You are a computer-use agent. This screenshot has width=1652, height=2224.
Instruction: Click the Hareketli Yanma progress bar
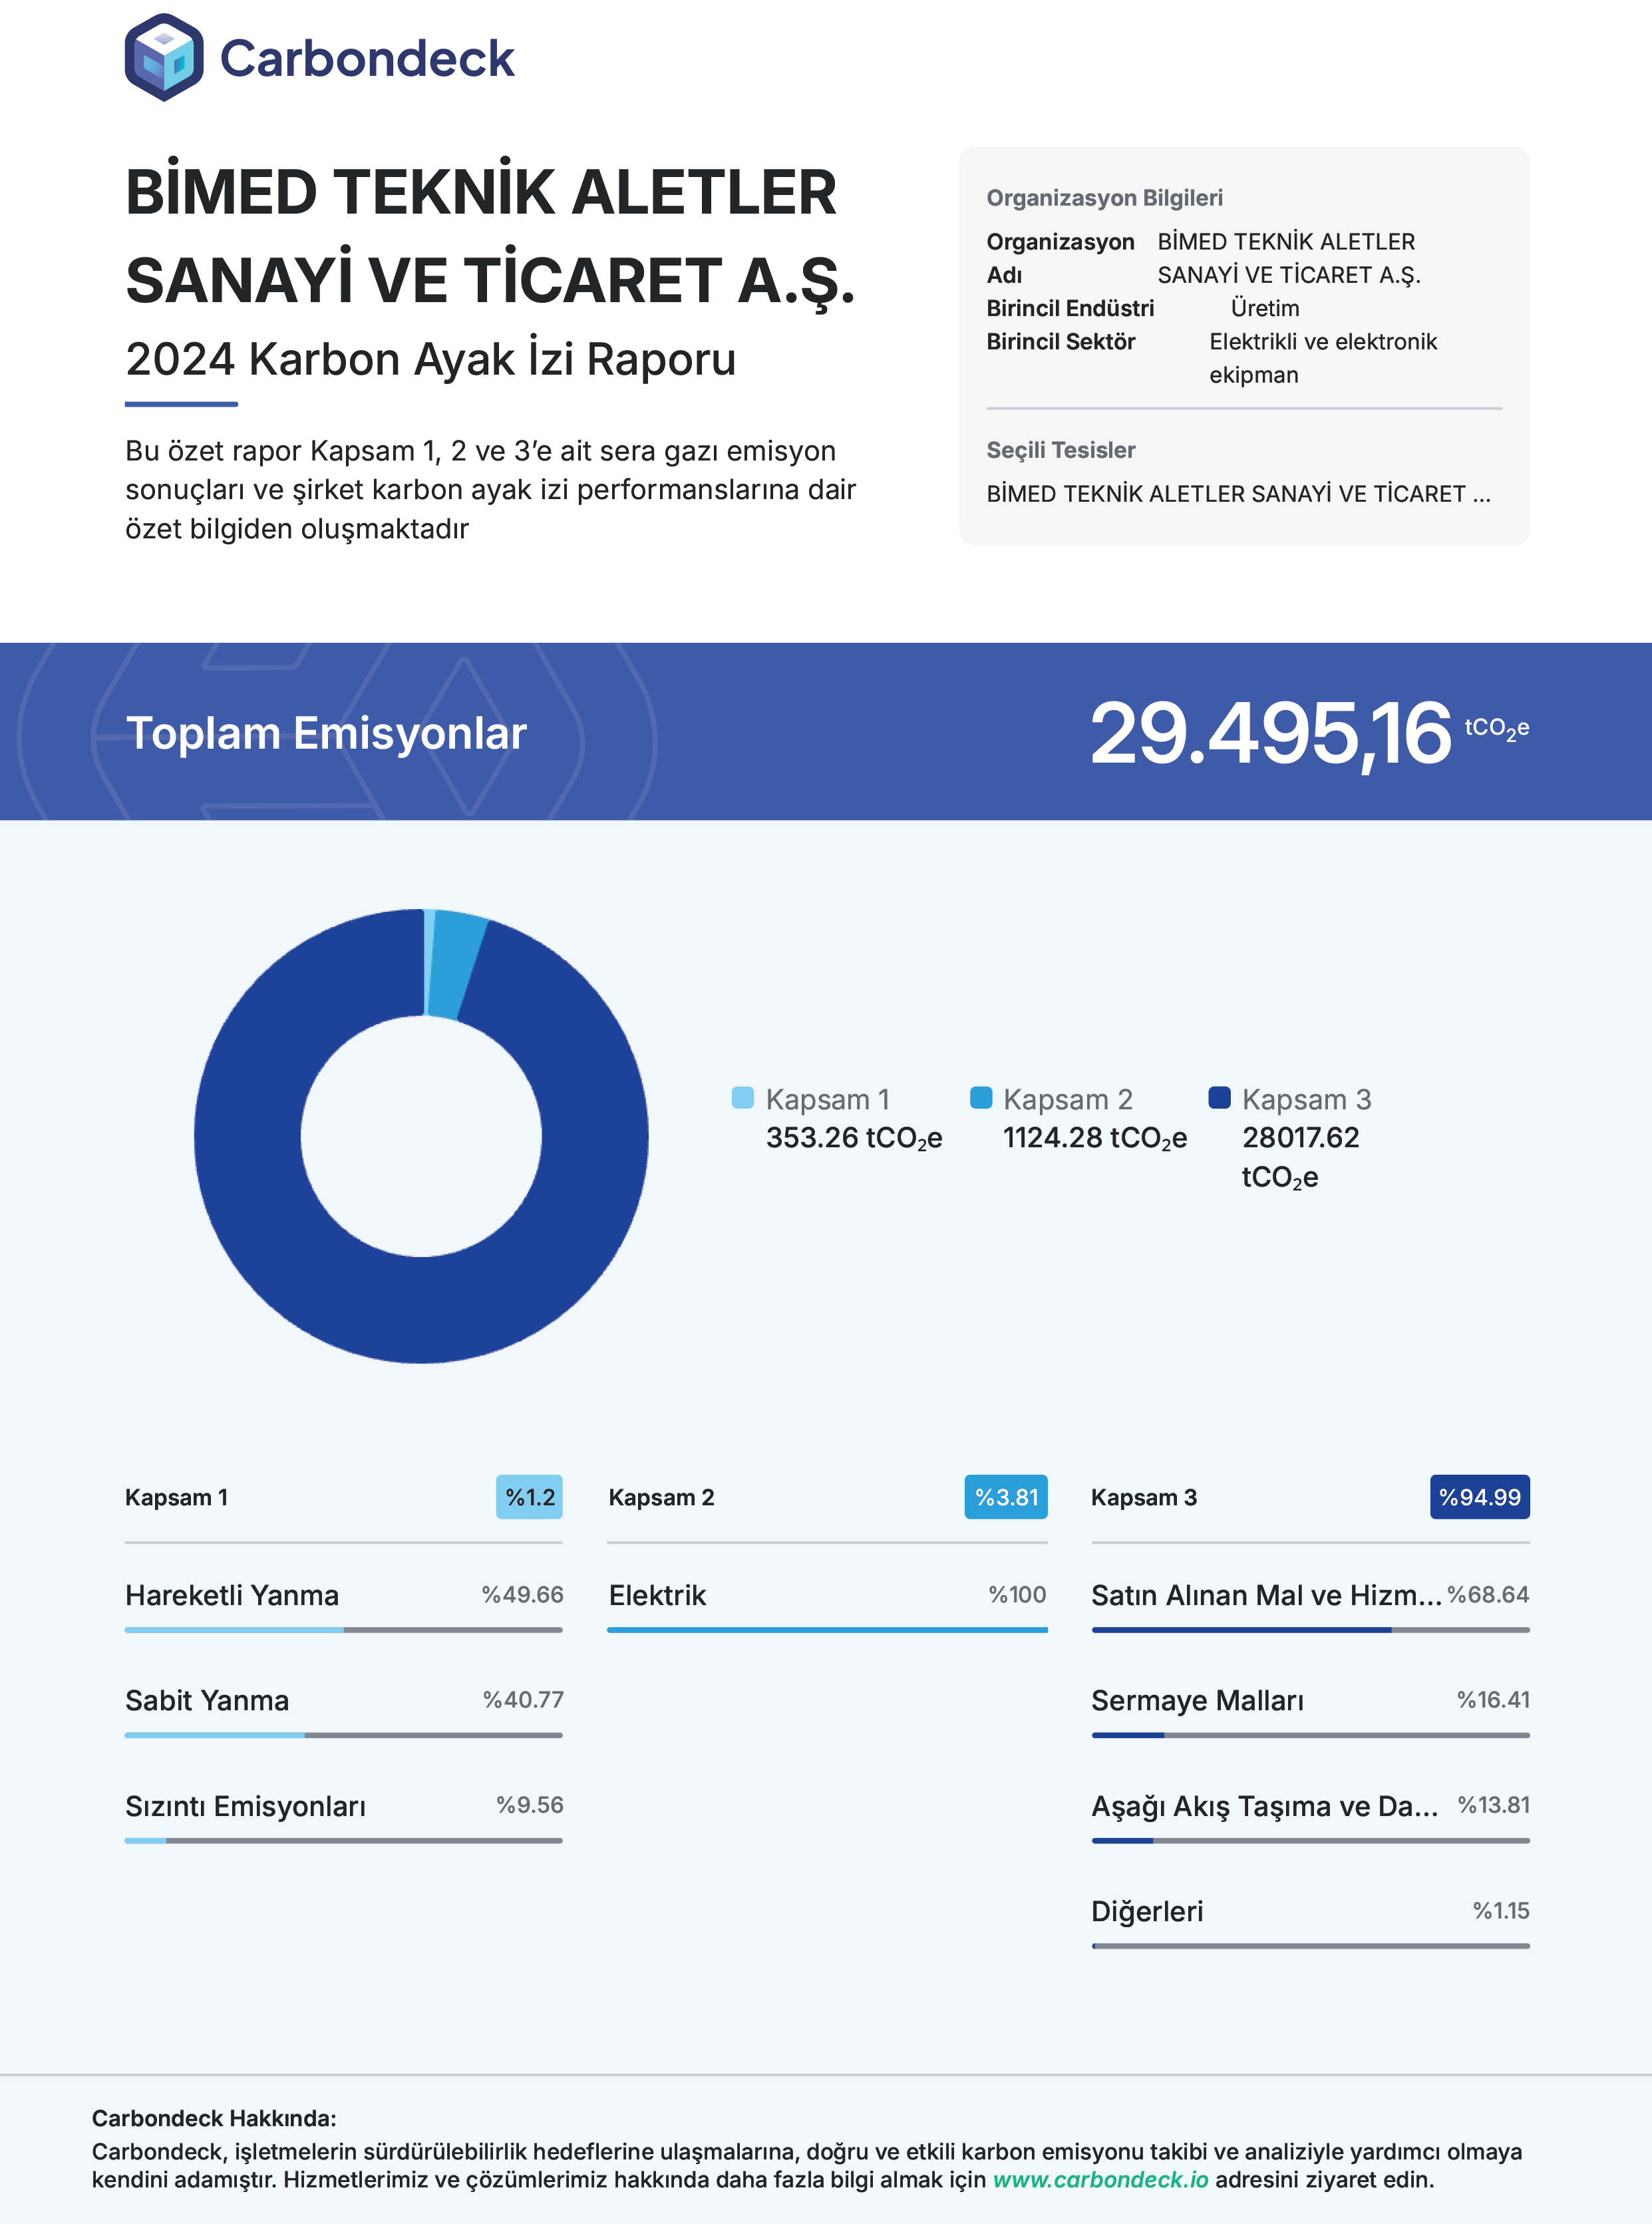343,1630
